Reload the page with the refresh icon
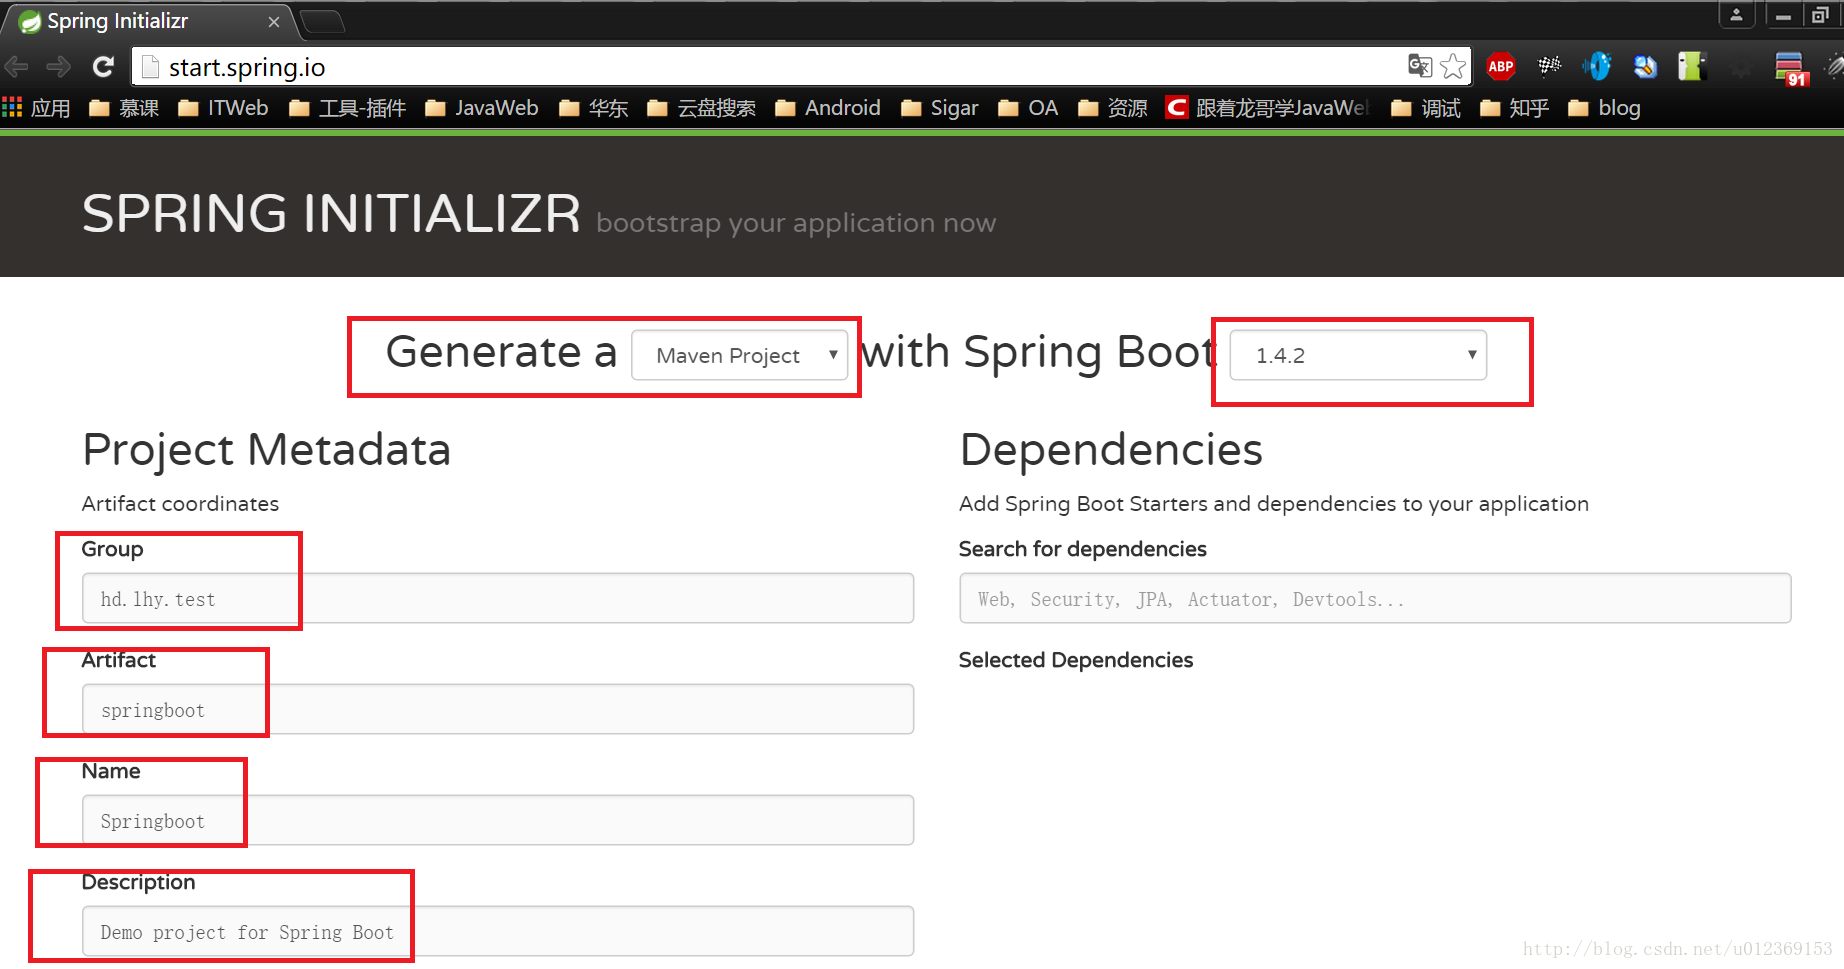The width and height of the screenshot is (1844, 969). [102, 67]
